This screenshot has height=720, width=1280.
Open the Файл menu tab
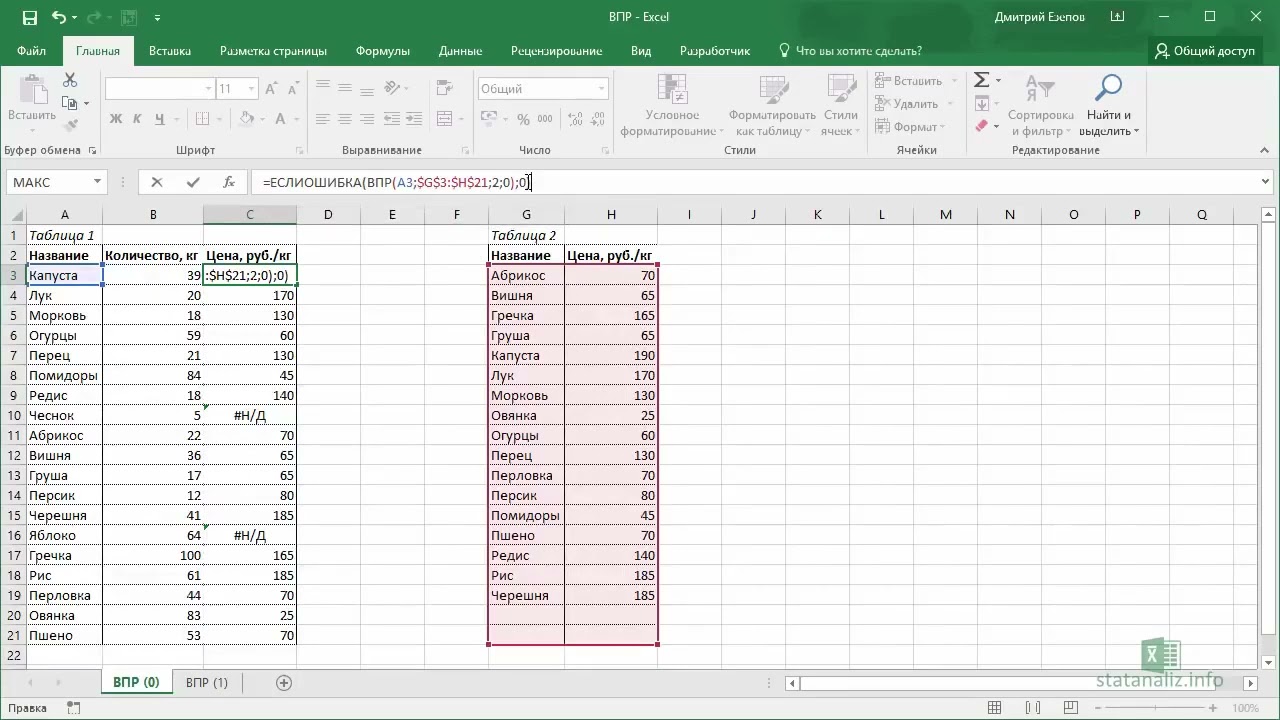pyautogui.click(x=32, y=51)
